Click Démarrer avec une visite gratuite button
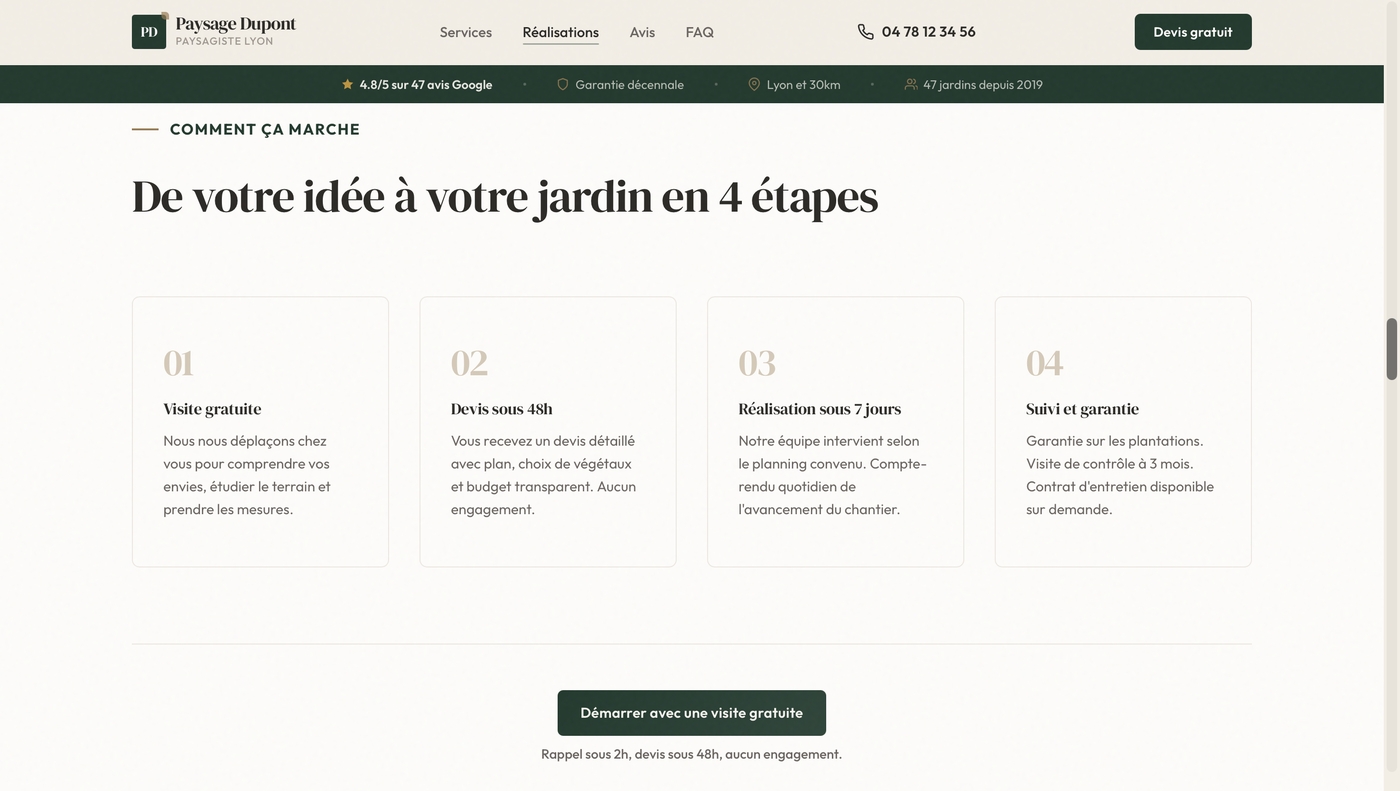The height and width of the screenshot is (791, 1400). coord(692,713)
